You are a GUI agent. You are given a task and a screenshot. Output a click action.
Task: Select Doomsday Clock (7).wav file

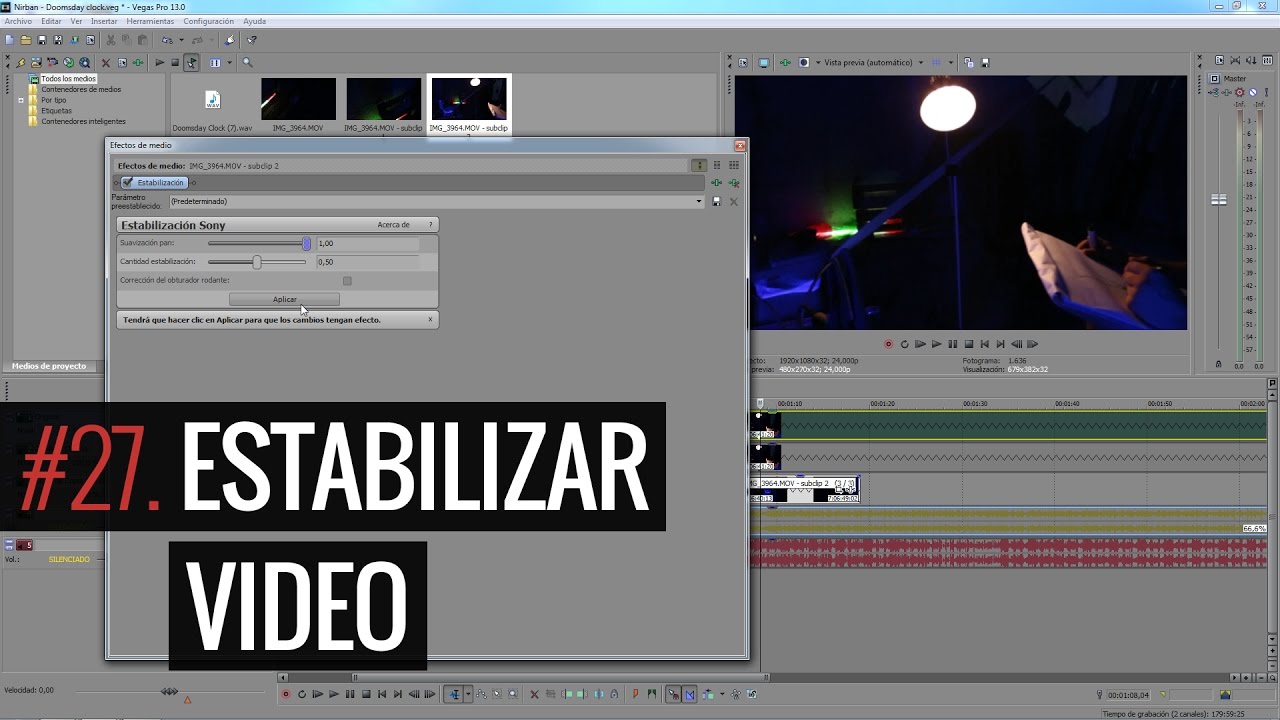(x=212, y=106)
